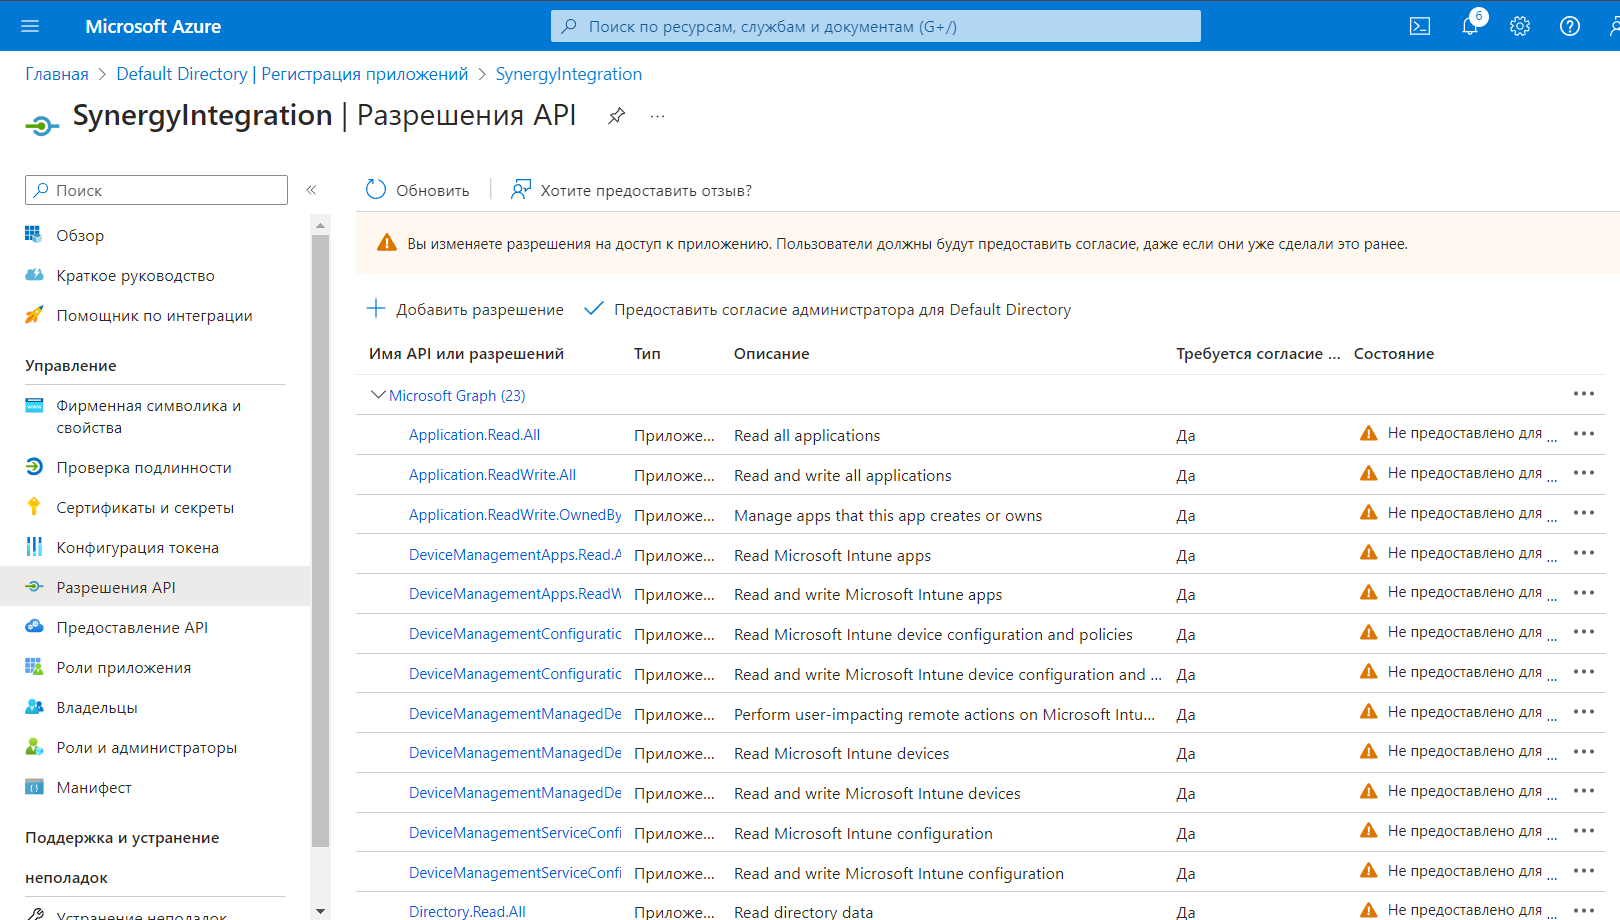Viewport: 1620px width, 920px height.
Task: Open Application.ReadWrite.OwnedBy permission
Action: coord(515,515)
